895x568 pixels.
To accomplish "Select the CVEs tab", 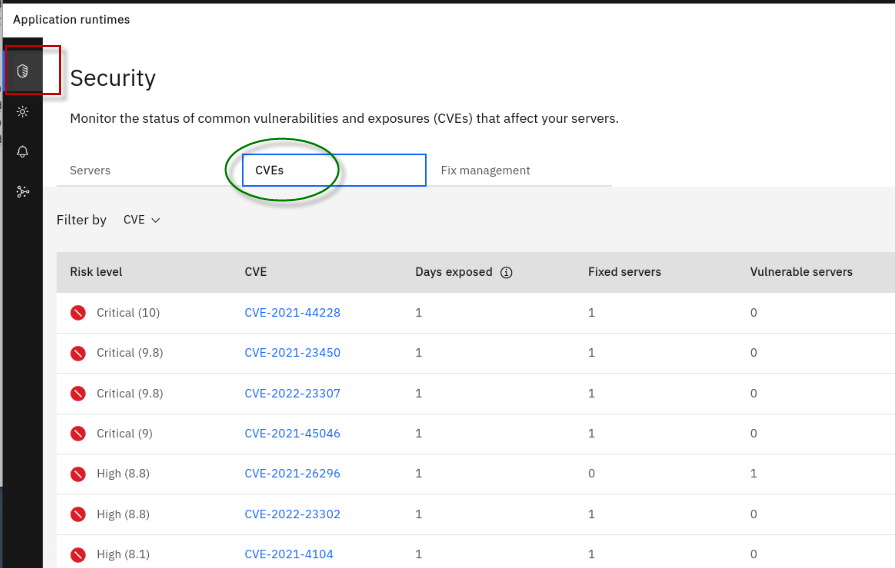I will (270, 170).
